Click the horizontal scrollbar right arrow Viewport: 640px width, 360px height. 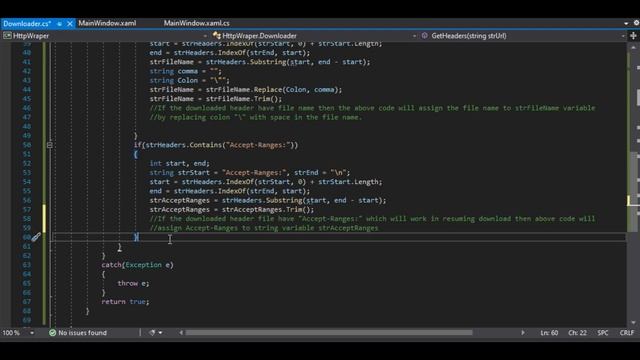523,333
